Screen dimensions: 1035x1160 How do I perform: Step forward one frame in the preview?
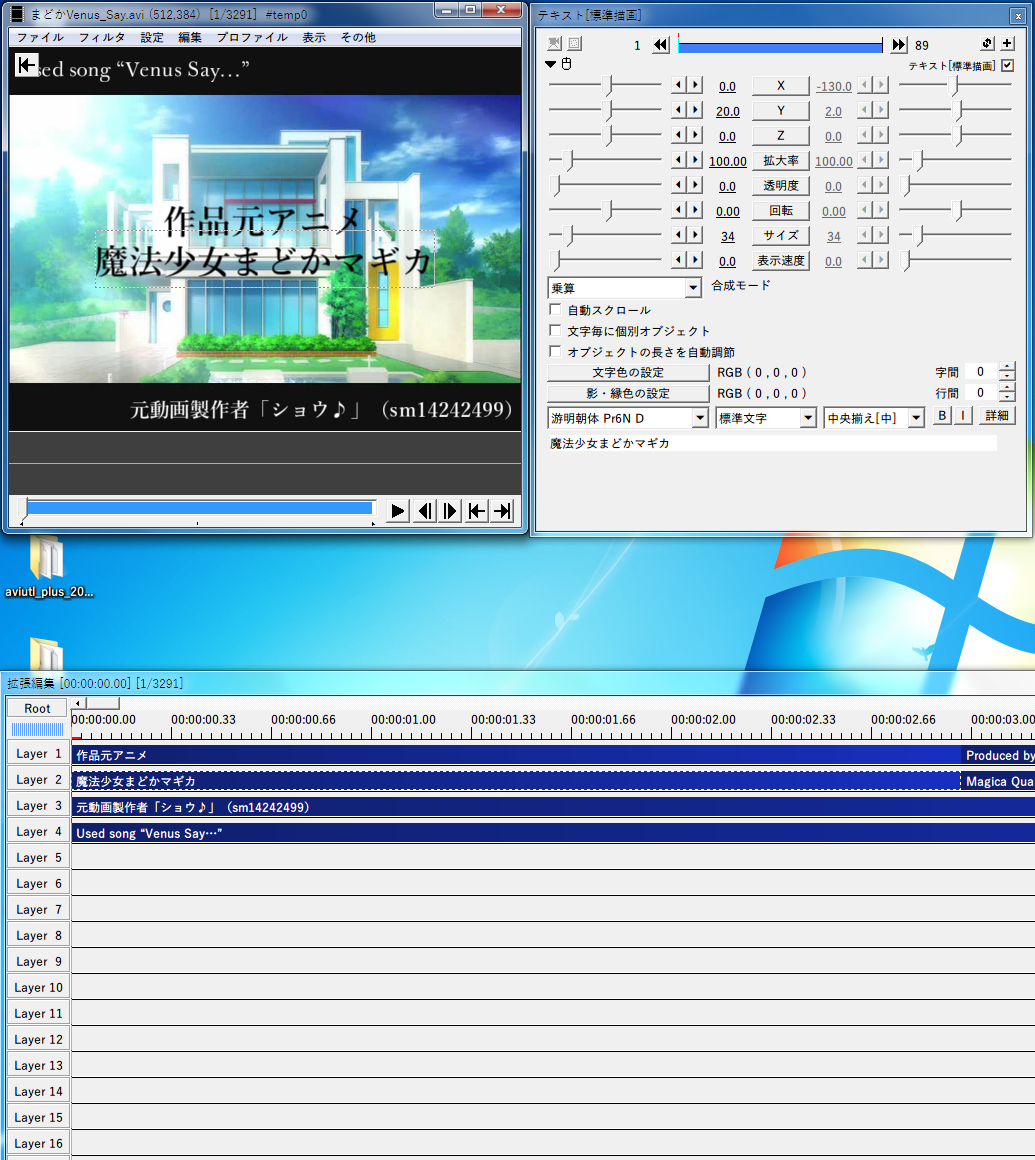click(451, 510)
